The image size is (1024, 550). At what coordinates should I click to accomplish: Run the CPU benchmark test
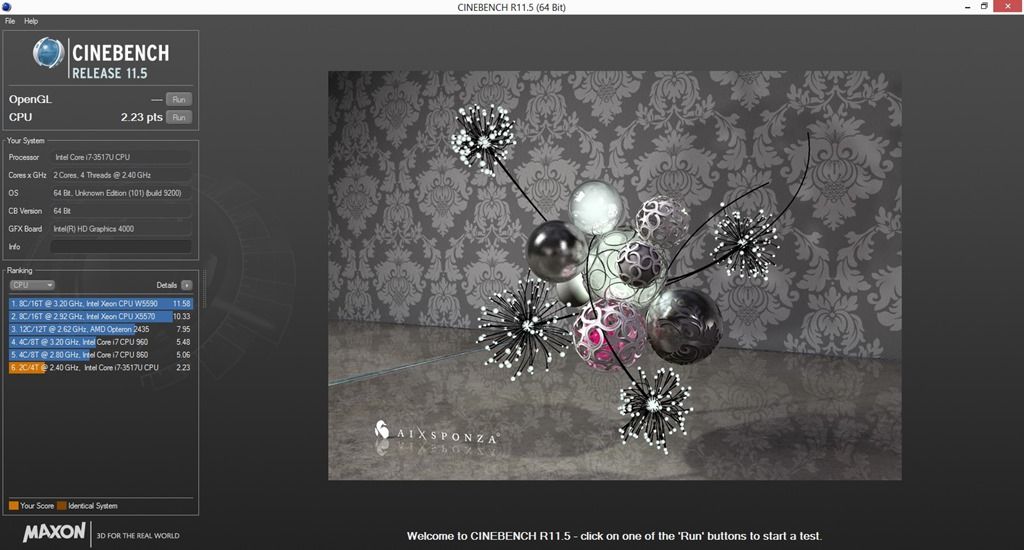(178, 117)
